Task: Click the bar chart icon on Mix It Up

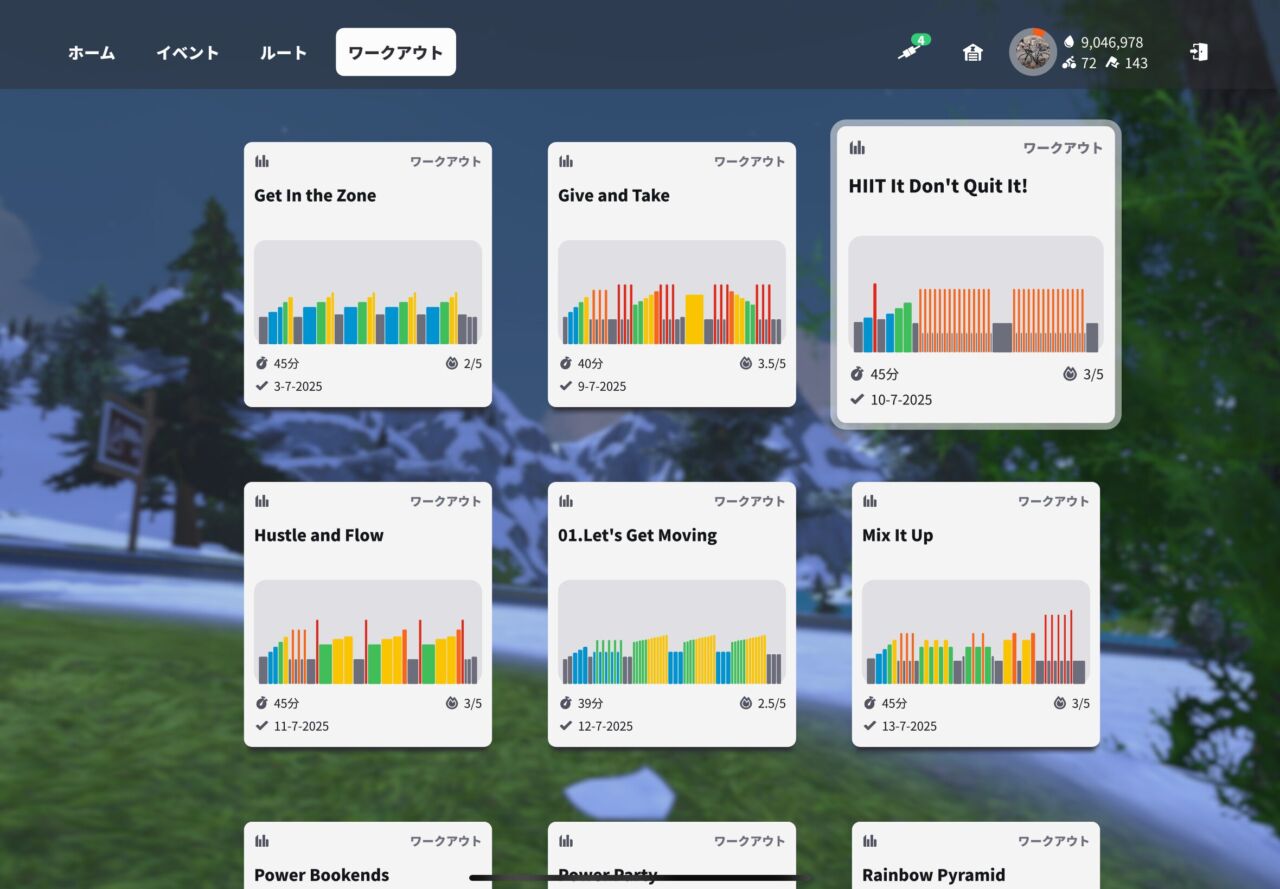Action: 870,501
